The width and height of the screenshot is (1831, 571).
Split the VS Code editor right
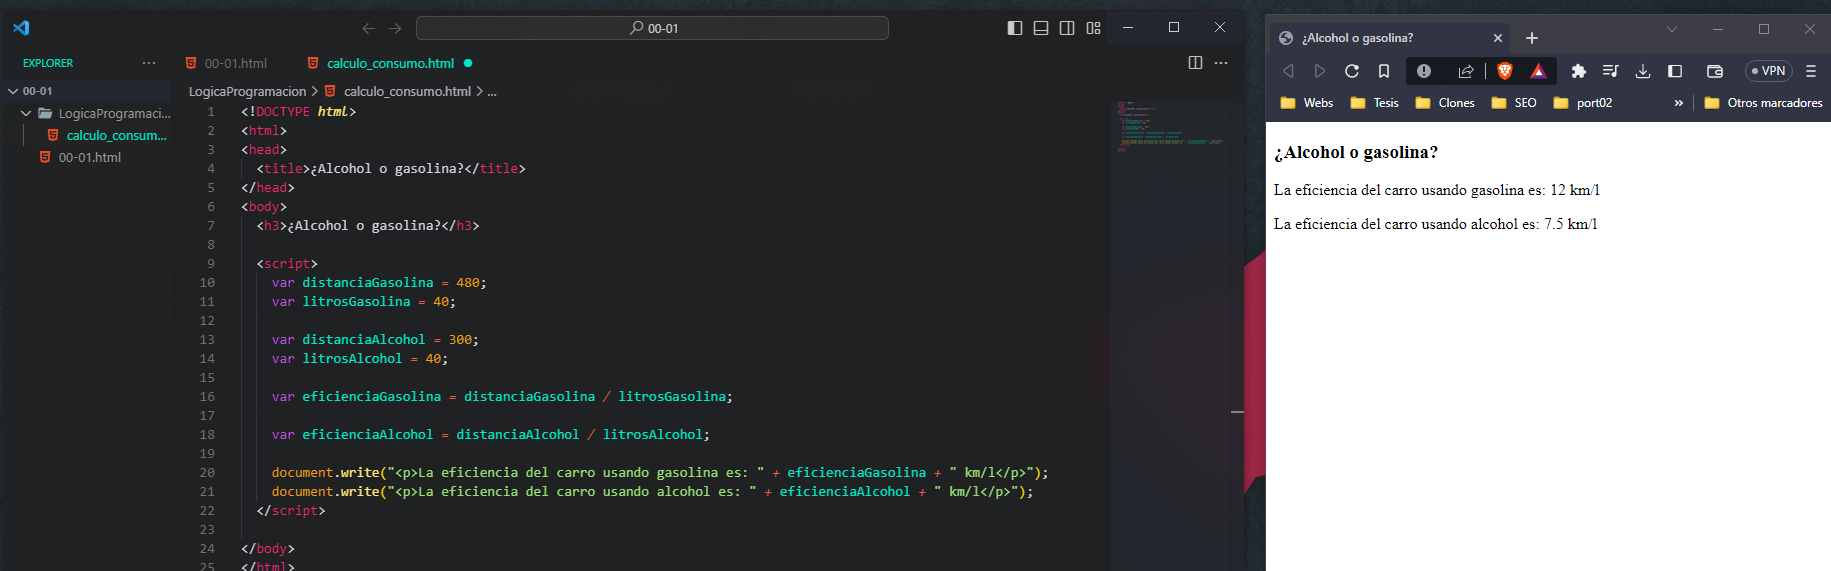(x=1195, y=63)
